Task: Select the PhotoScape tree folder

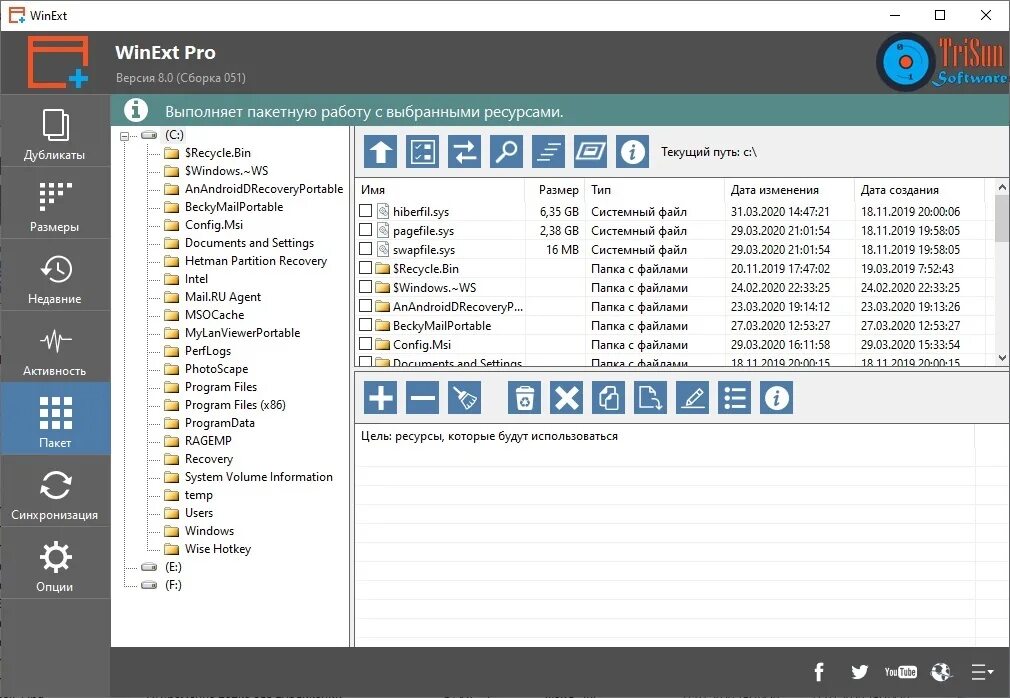Action: coord(216,369)
